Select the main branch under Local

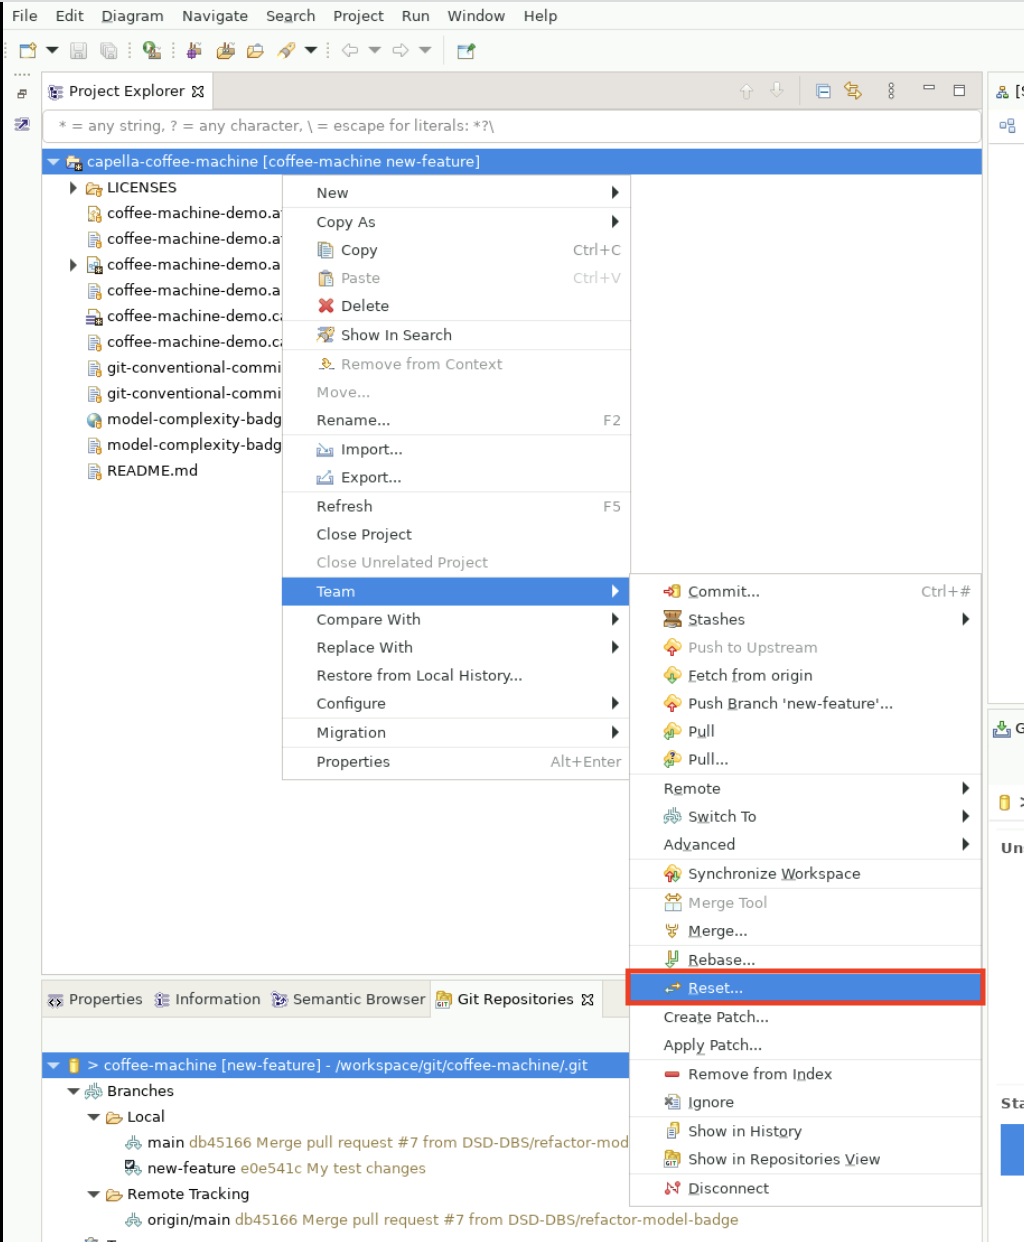tap(165, 1141)
